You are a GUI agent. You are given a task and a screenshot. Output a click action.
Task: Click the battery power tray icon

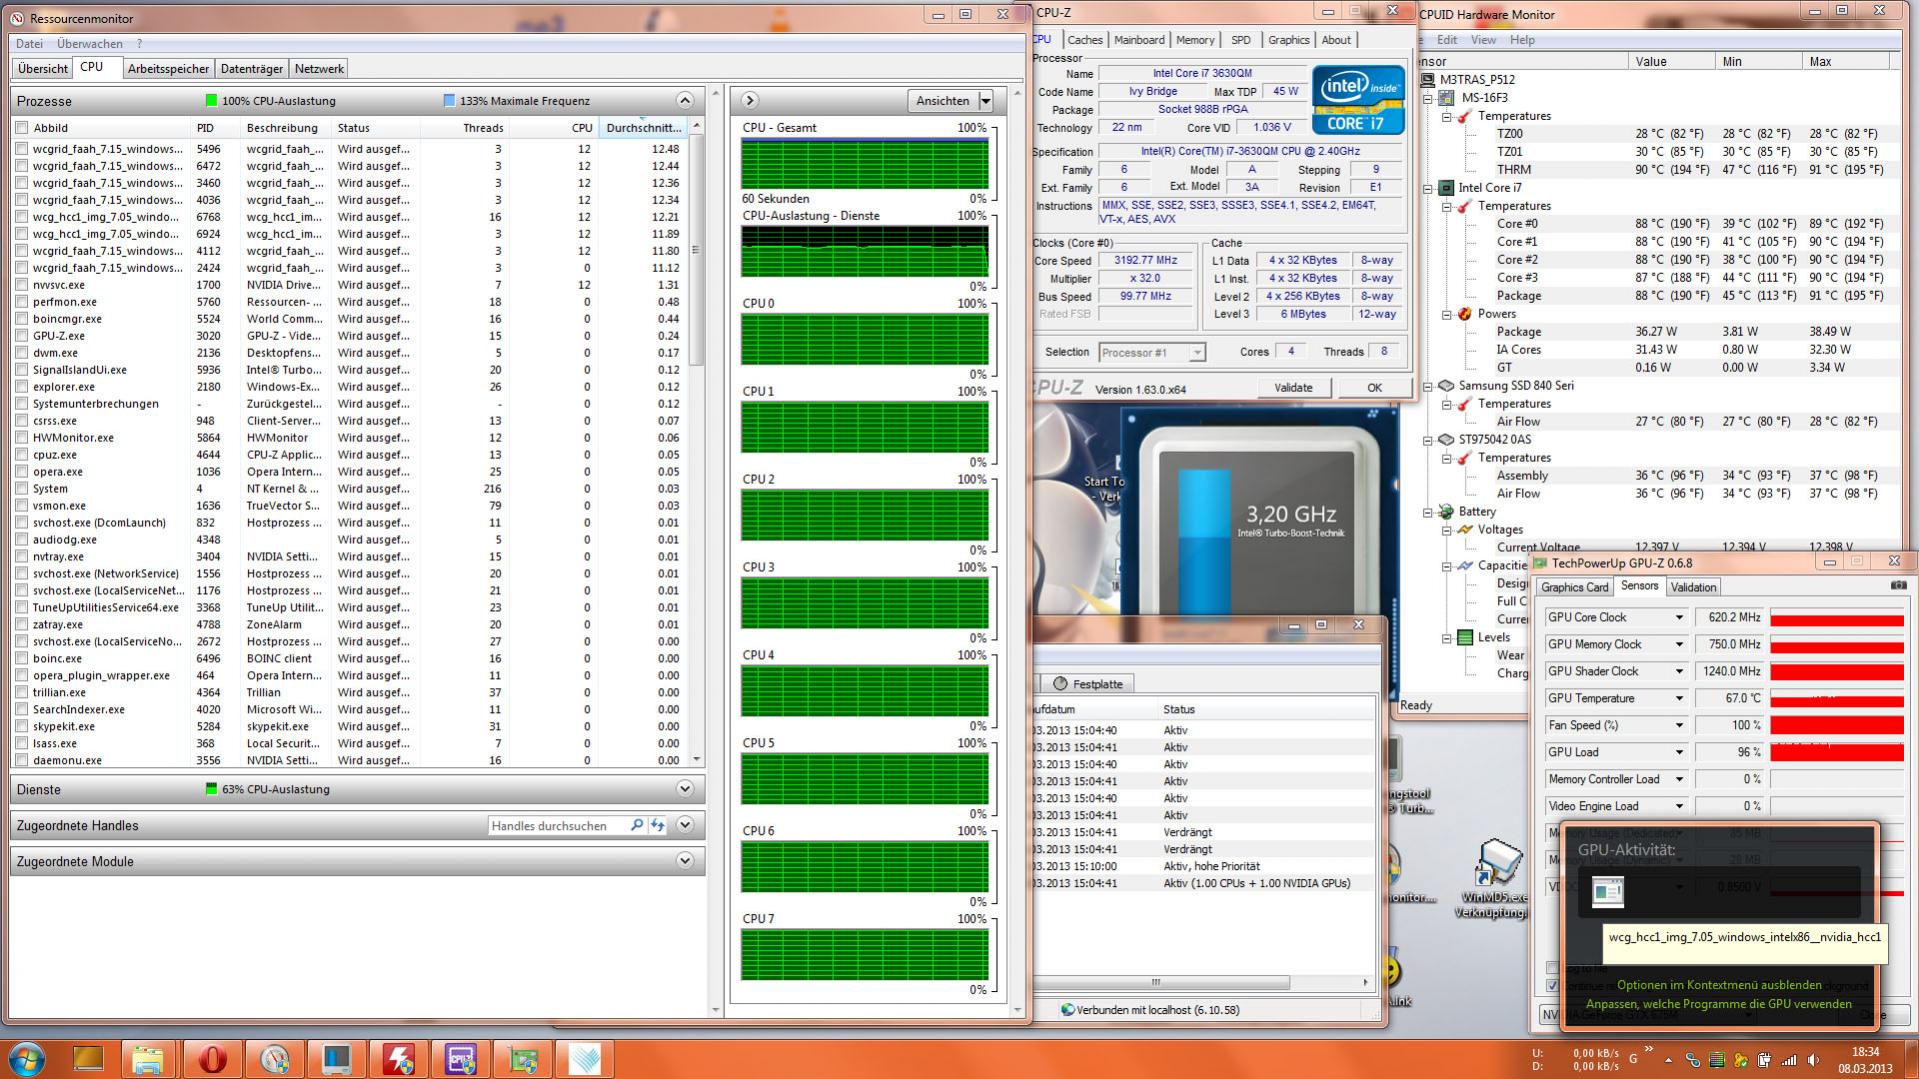[x=1765, y=1060]
